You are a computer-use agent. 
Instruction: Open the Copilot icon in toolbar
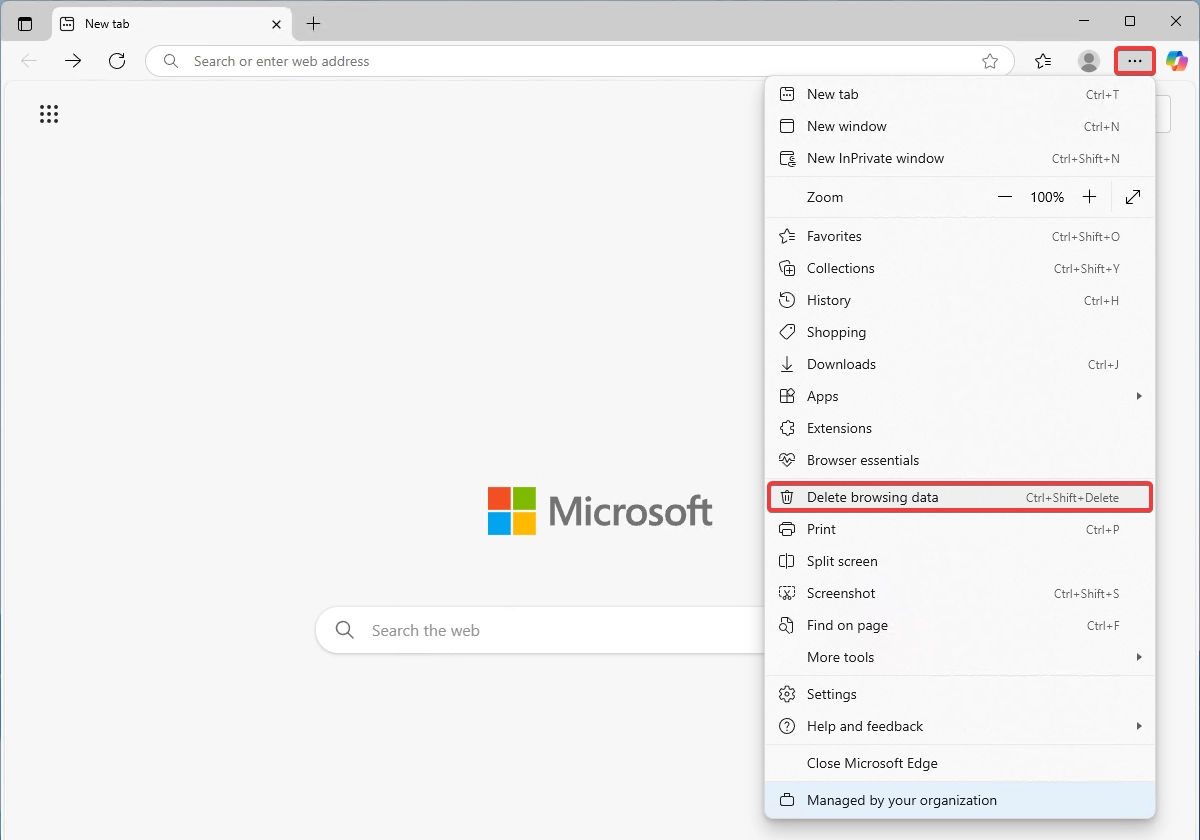(1177, 61)
